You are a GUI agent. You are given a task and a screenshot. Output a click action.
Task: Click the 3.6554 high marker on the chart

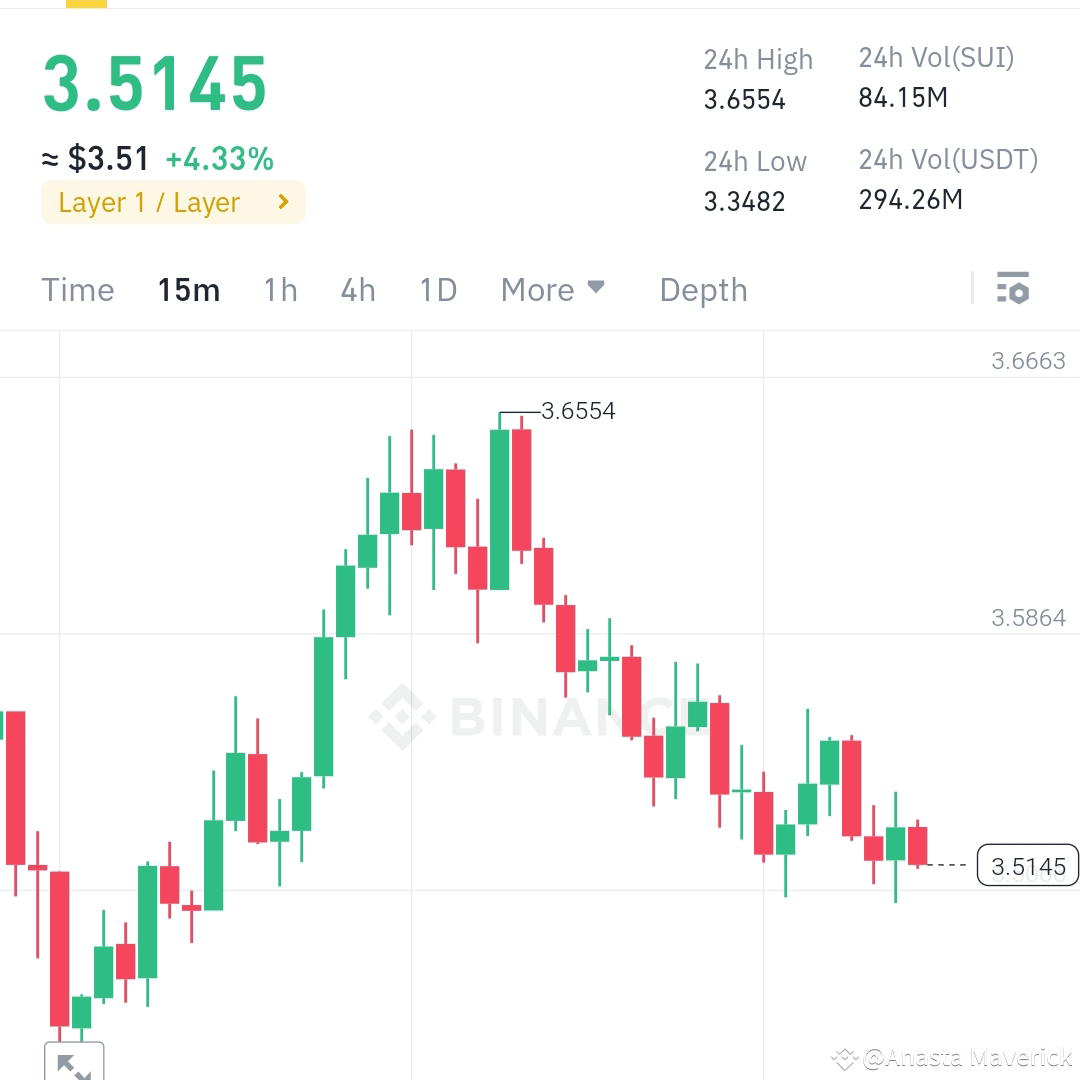[x=578, y=411]
